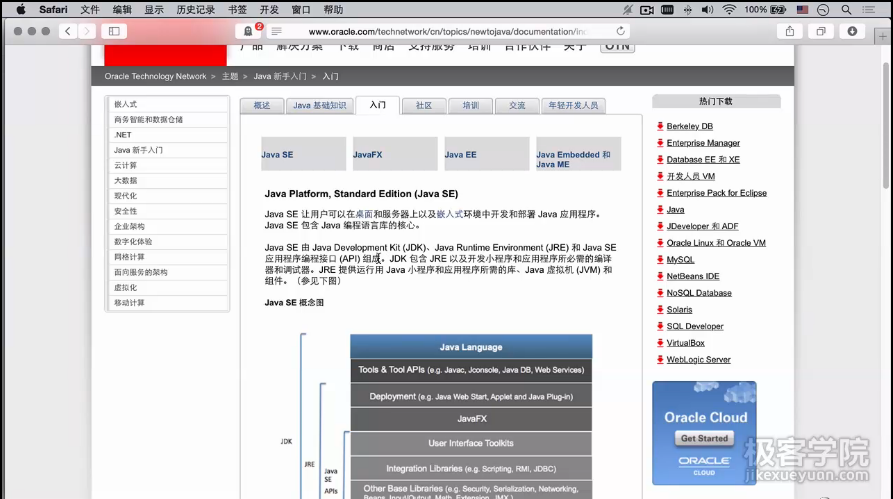Open the 开发 menu
Screen dimensions: 893x499
pos(269,10)
